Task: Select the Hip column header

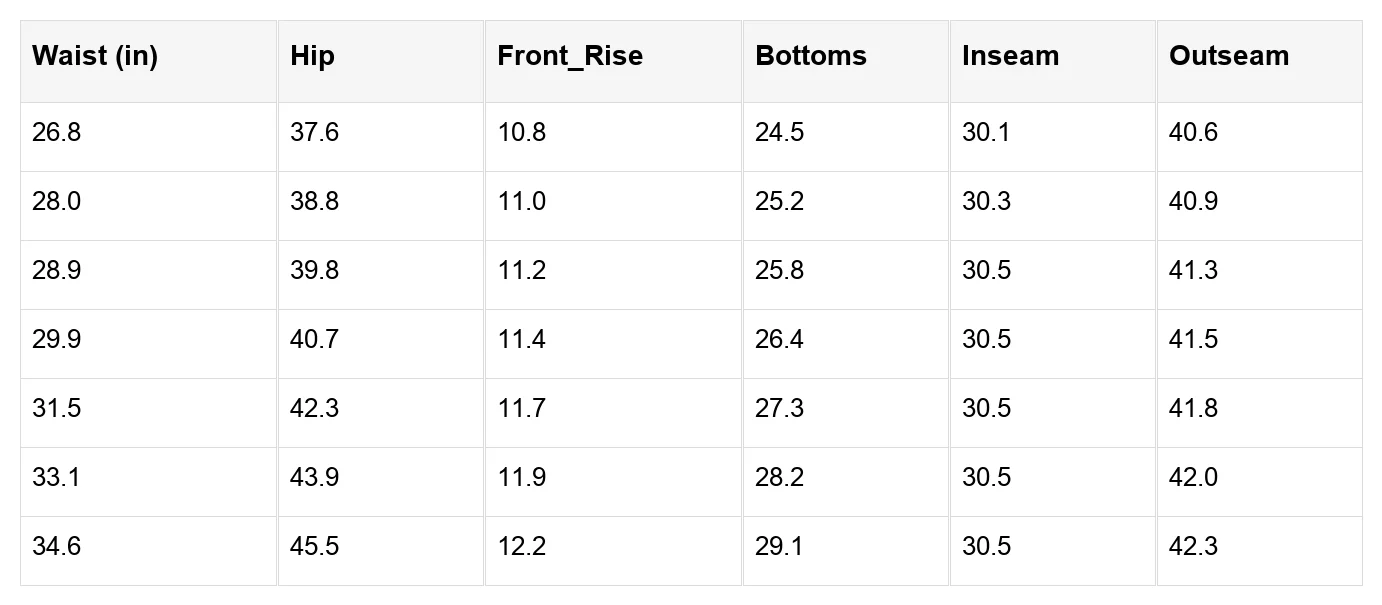Action: [312, 56]
